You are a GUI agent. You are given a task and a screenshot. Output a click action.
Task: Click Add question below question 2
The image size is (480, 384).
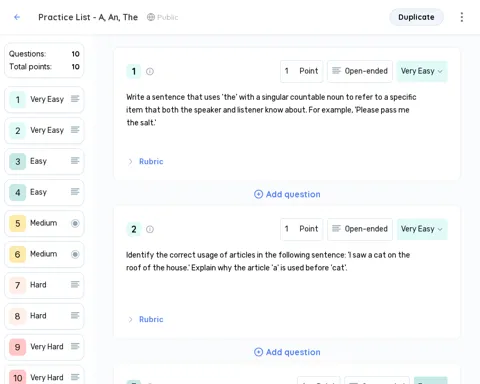point(287,352)
